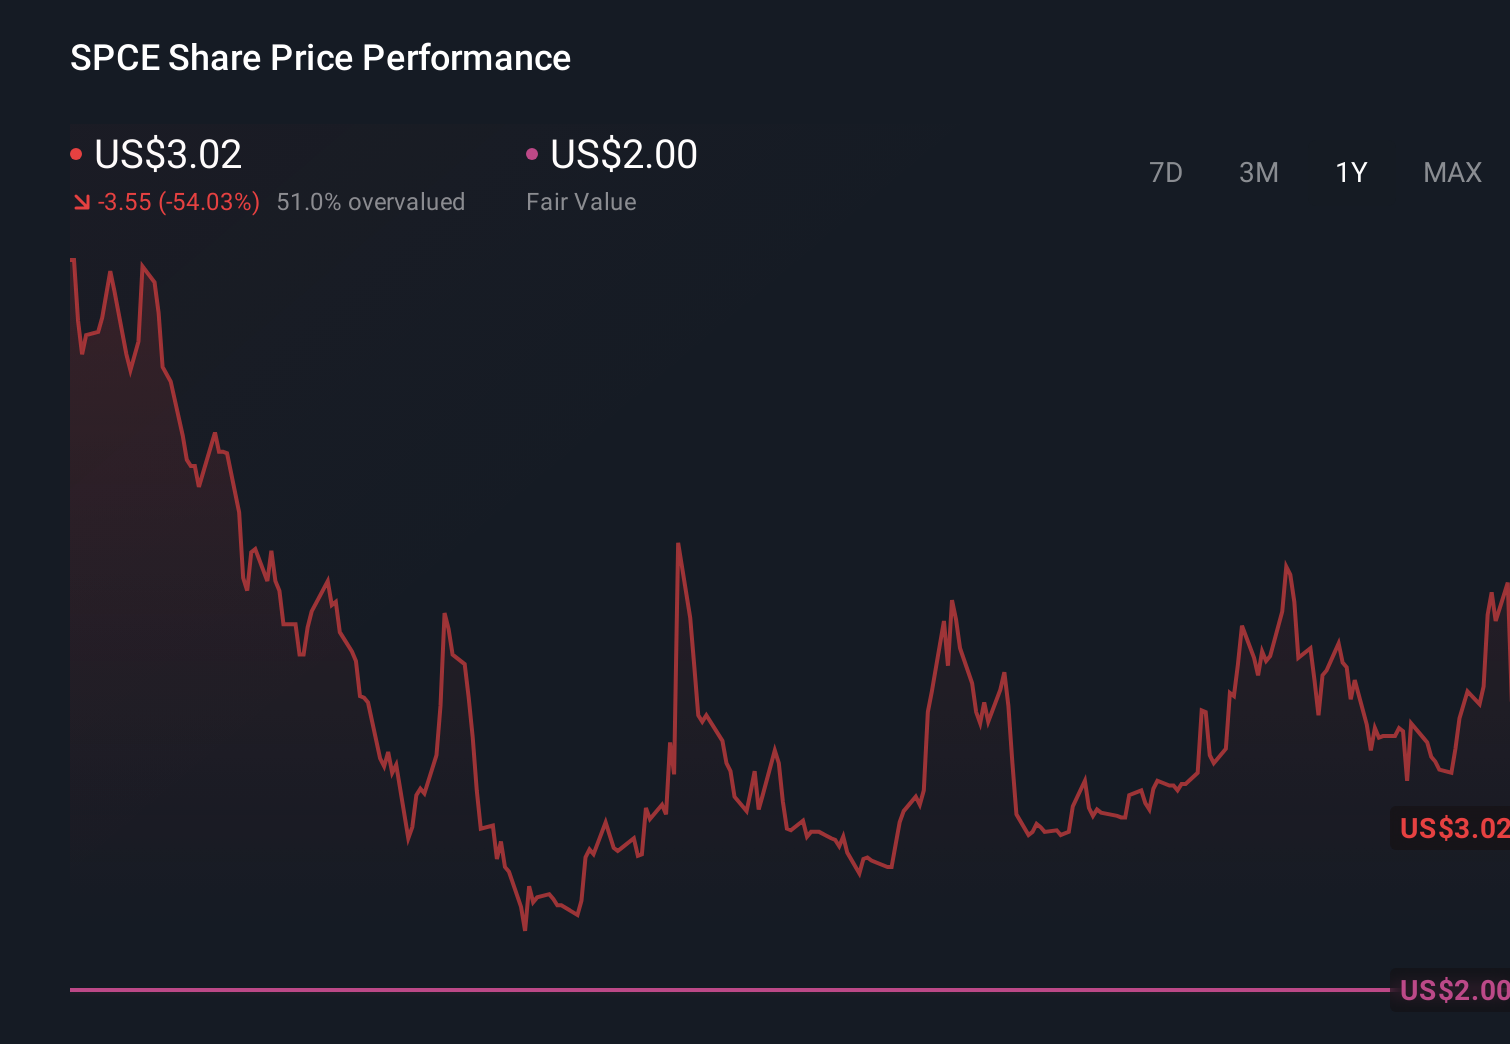Click the SPCE Share Price Performance title
1510x1044 pixels.
coord(320,58)
